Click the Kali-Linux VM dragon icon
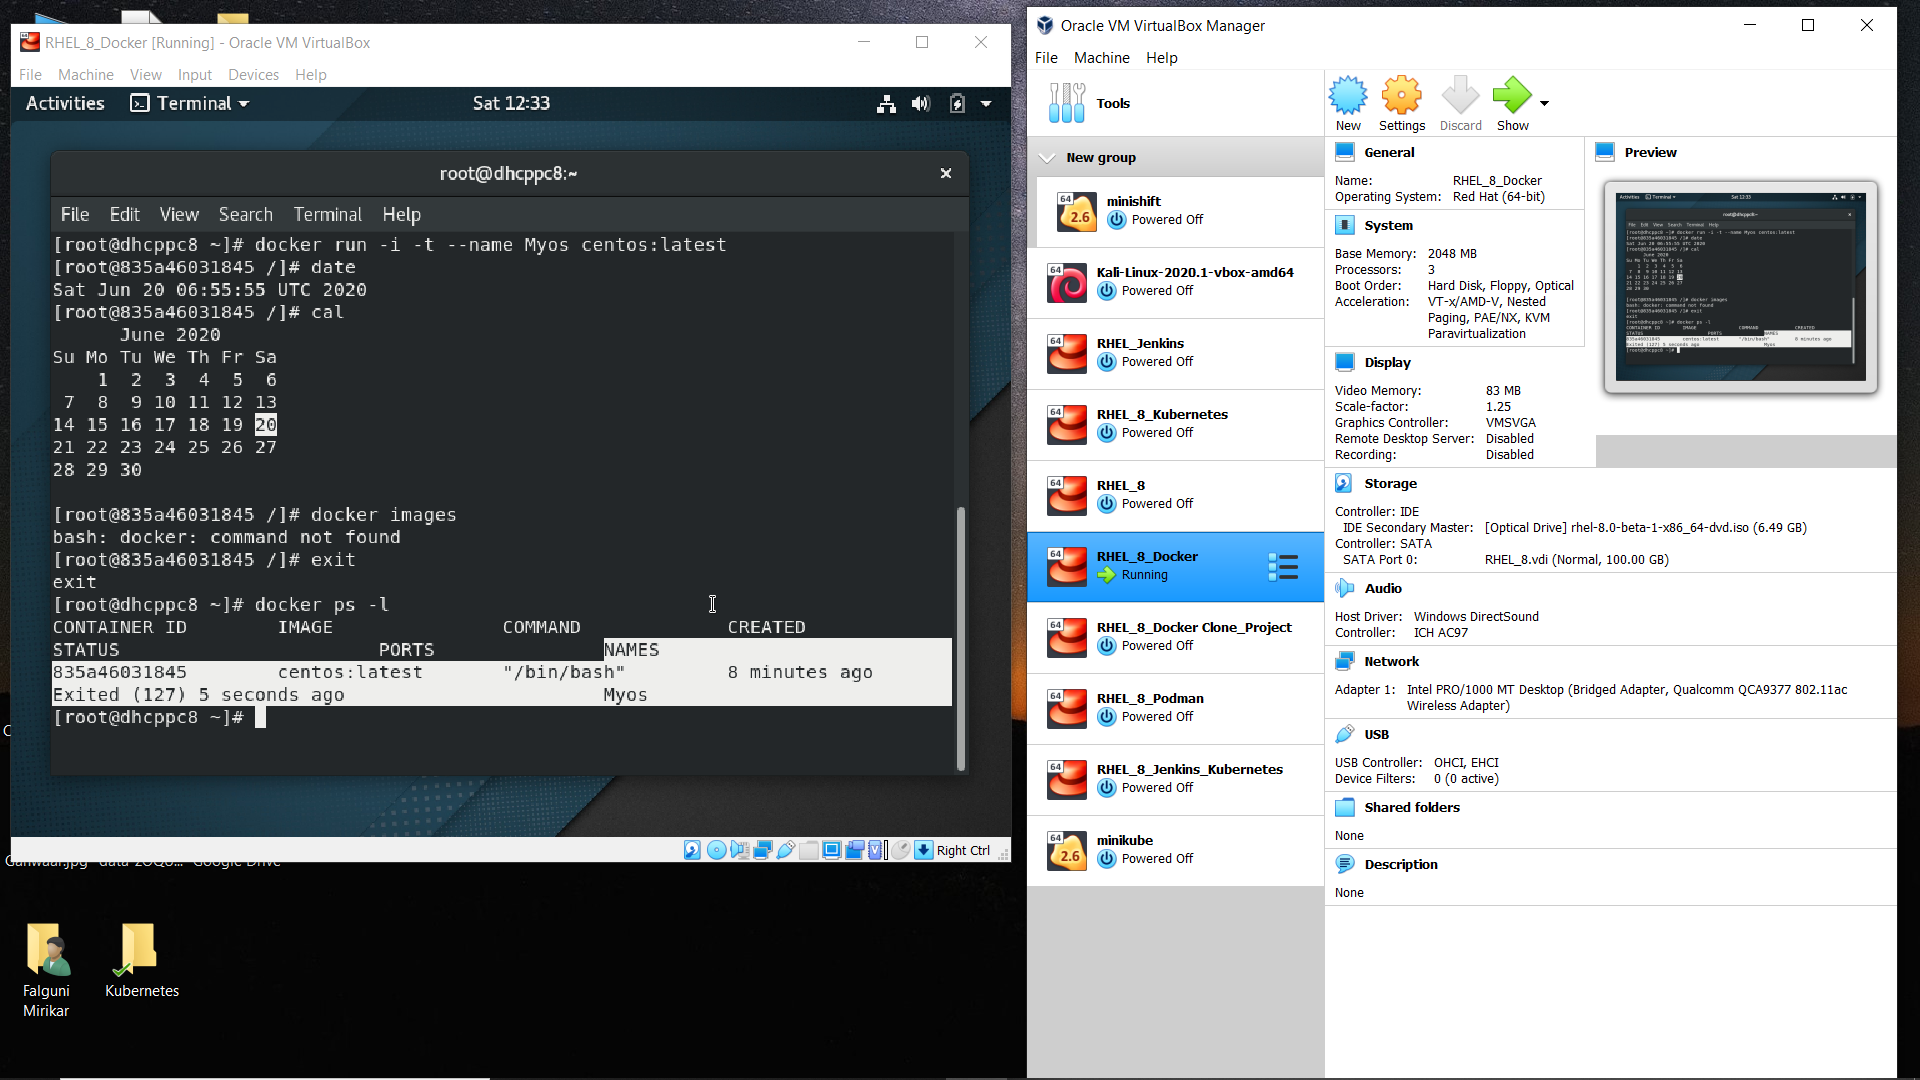 tap(1067, 283)
